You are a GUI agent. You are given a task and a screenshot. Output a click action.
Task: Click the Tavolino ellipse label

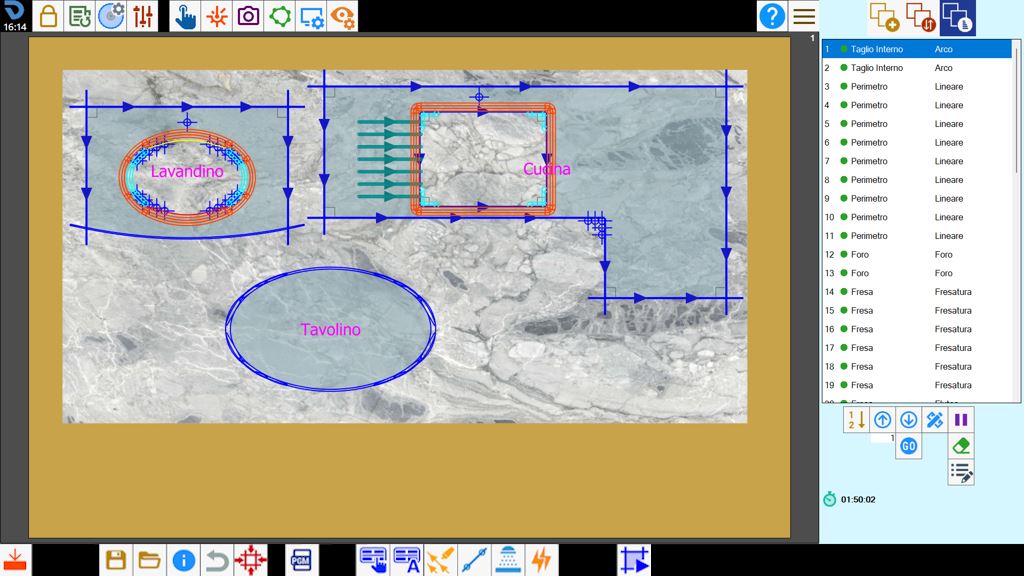[x=330, y=330]
